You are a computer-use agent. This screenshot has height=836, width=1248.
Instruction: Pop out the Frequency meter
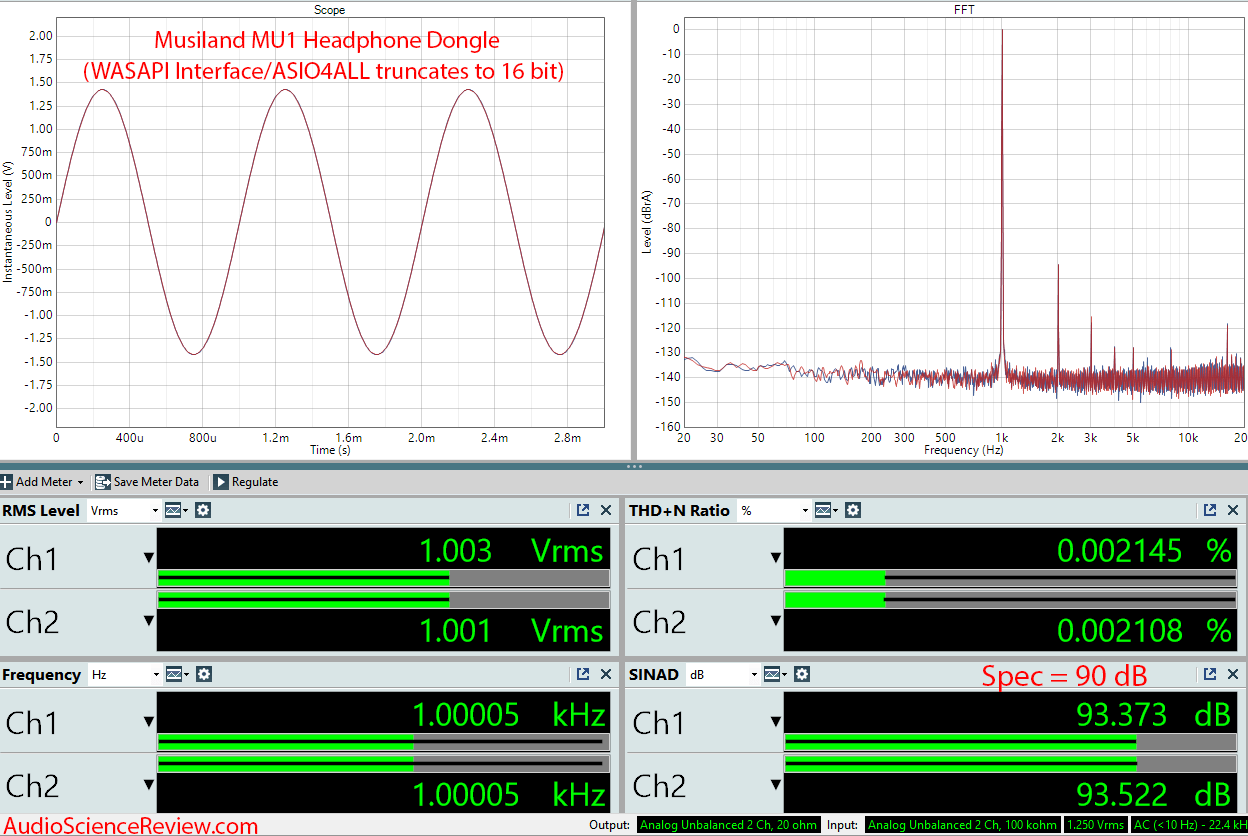pyautogui.click(x=583, y=674)
